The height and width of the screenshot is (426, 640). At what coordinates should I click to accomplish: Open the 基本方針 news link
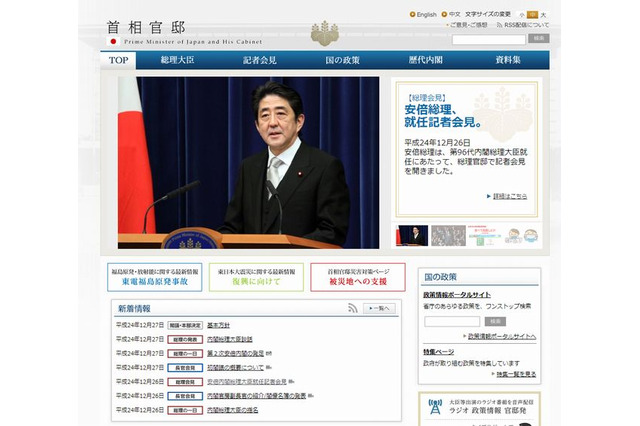click(218, 325)
